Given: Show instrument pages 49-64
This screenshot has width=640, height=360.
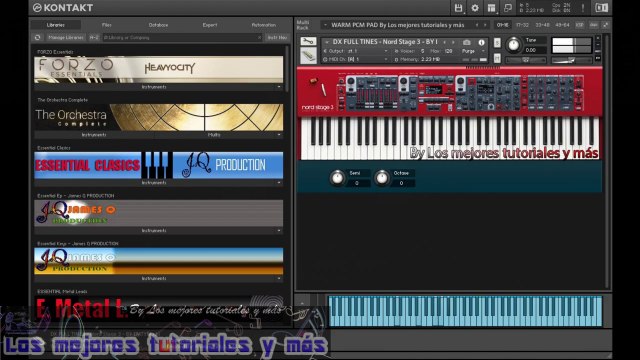Looking at the screenshot, I should (x=562, y=25).
